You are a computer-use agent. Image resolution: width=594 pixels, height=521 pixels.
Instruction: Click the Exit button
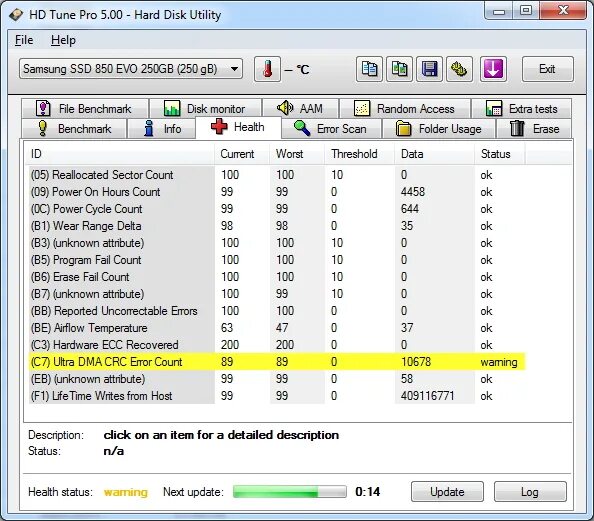coord(547,69)
